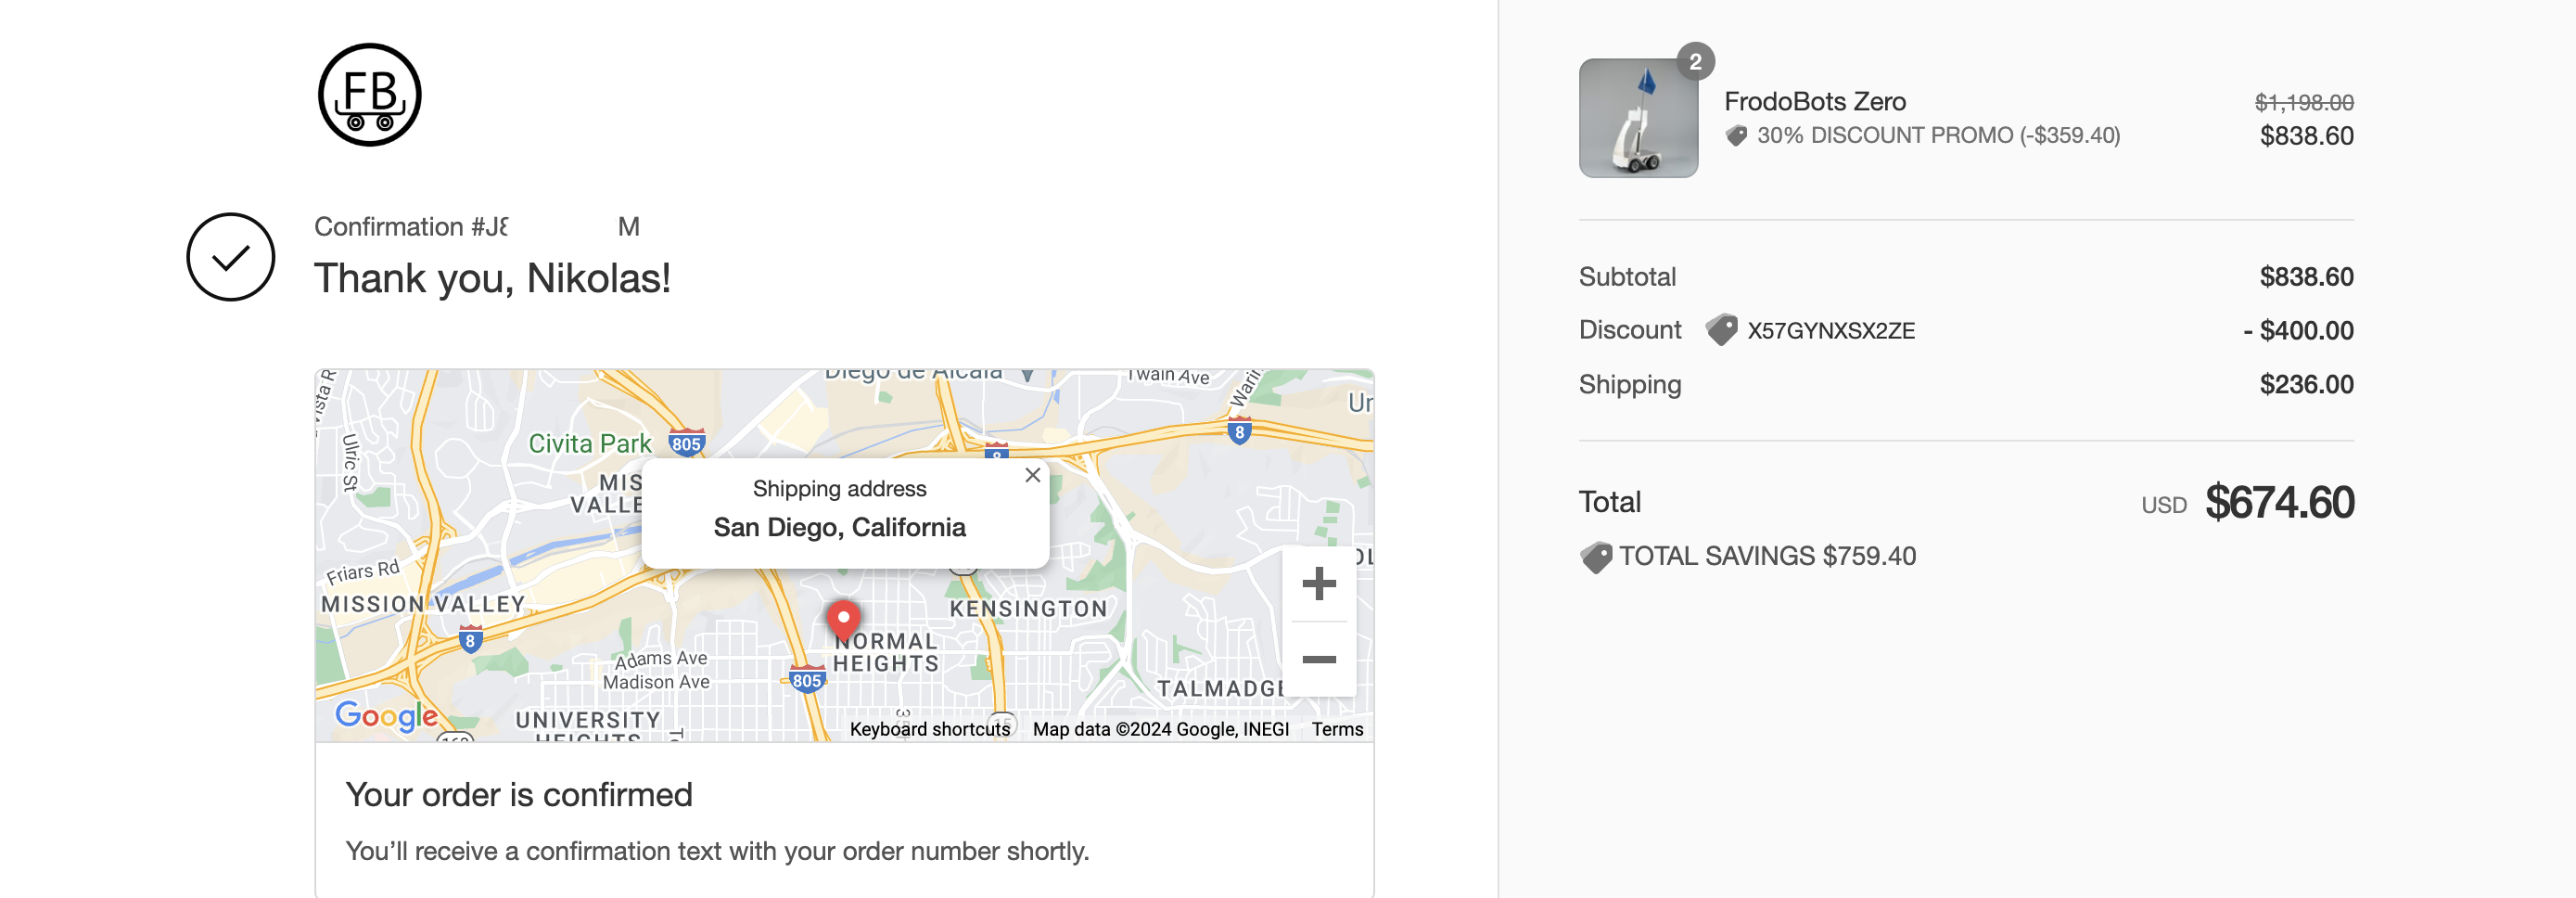The width and height of the screenshot is (2576, 898).
Task: Open the map Terms link
Action: pos(1336,729)
